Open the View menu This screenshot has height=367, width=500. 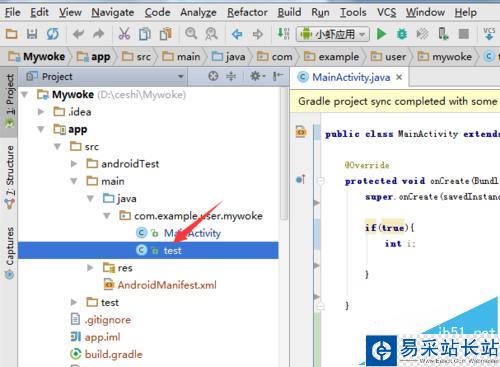(70, 12)
